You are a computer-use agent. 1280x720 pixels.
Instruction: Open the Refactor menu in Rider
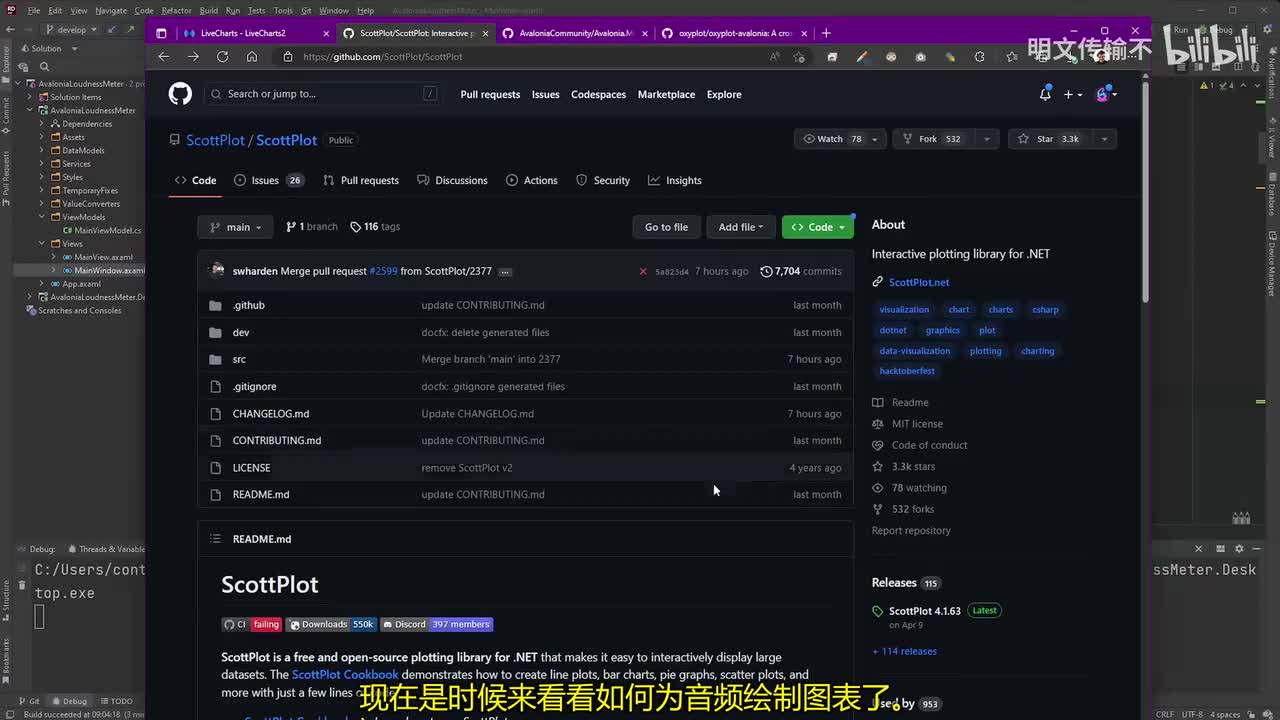click(x=176, y=11)
